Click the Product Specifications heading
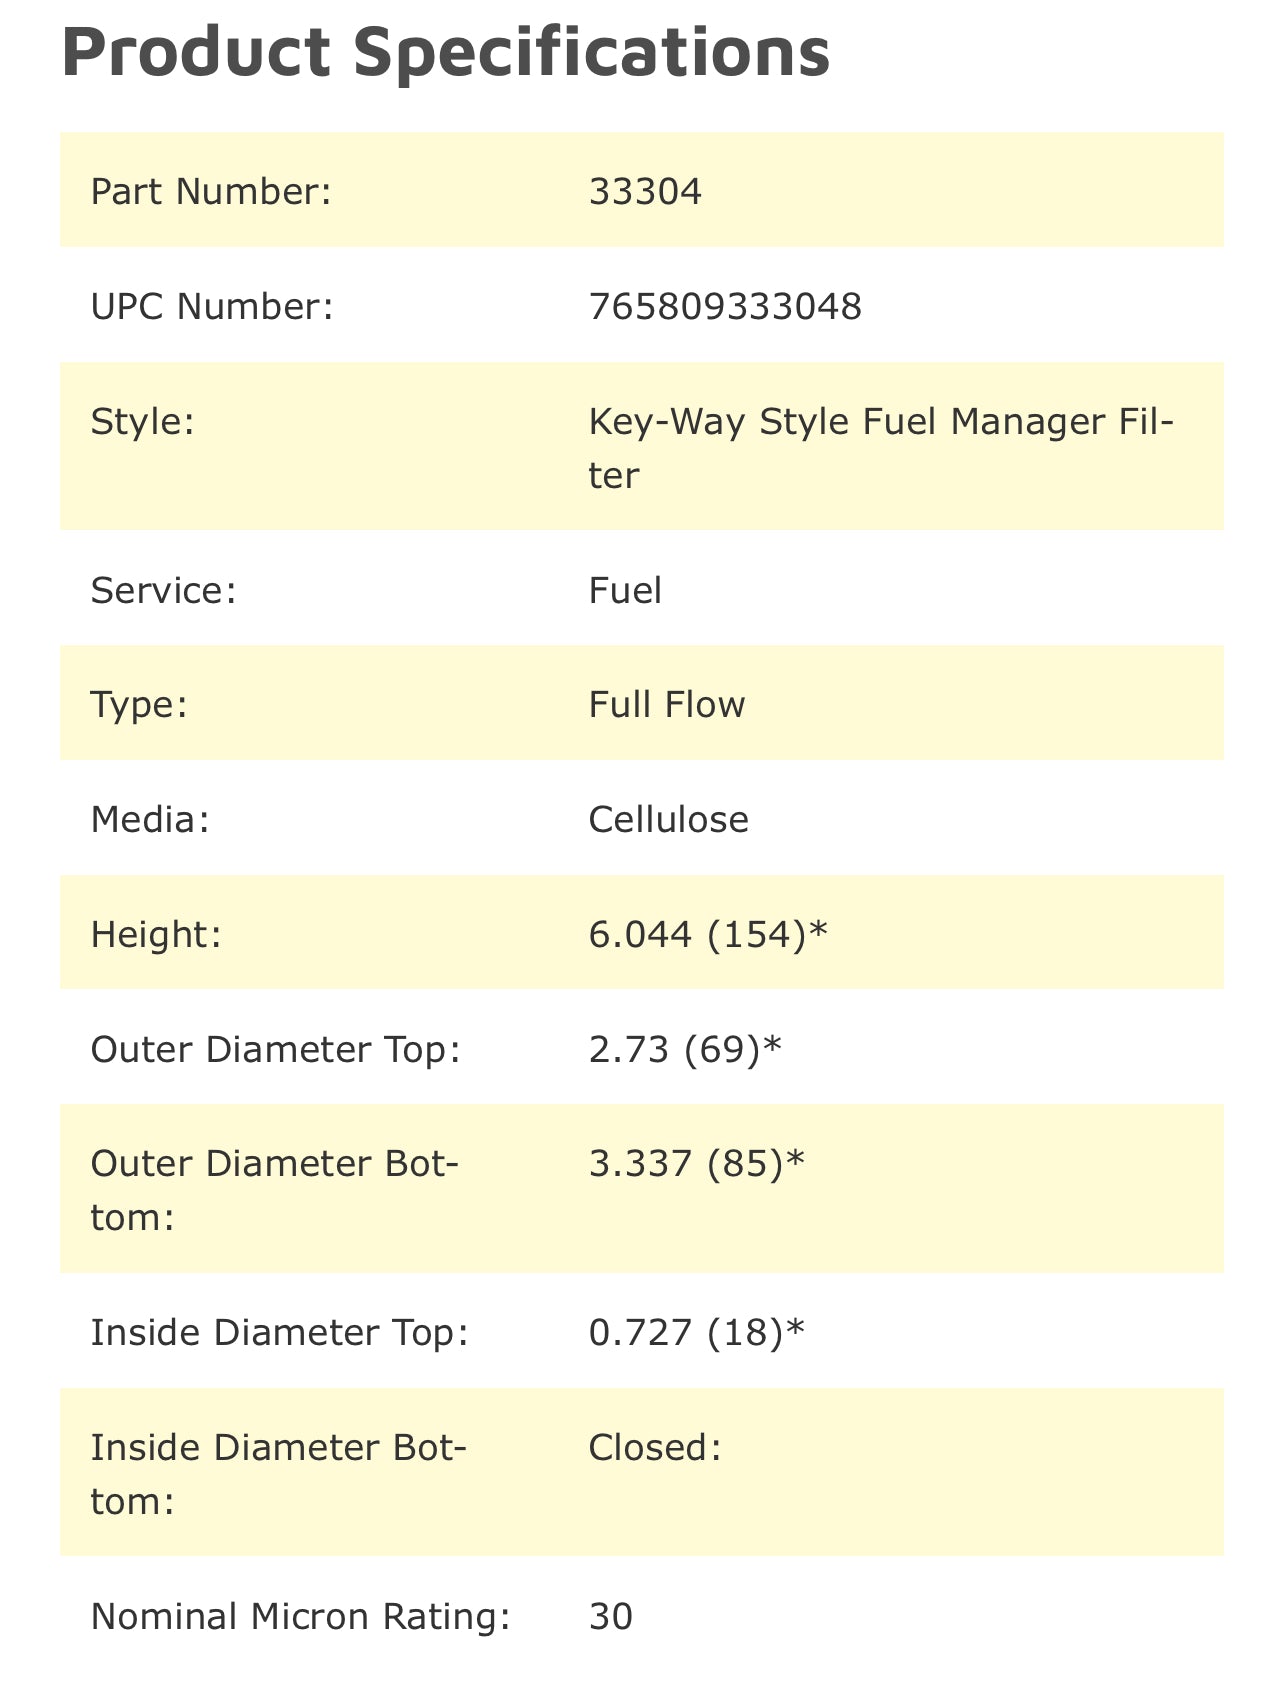This screenshot has width=1284, height=1691. [x=445, y=52]
